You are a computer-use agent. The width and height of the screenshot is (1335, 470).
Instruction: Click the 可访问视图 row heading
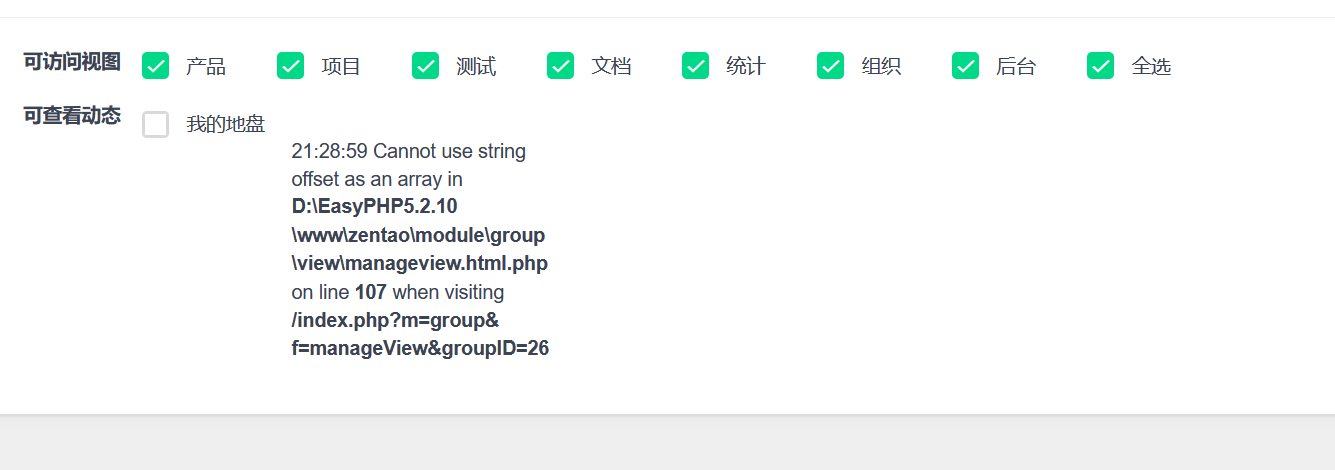click(72, 62)
